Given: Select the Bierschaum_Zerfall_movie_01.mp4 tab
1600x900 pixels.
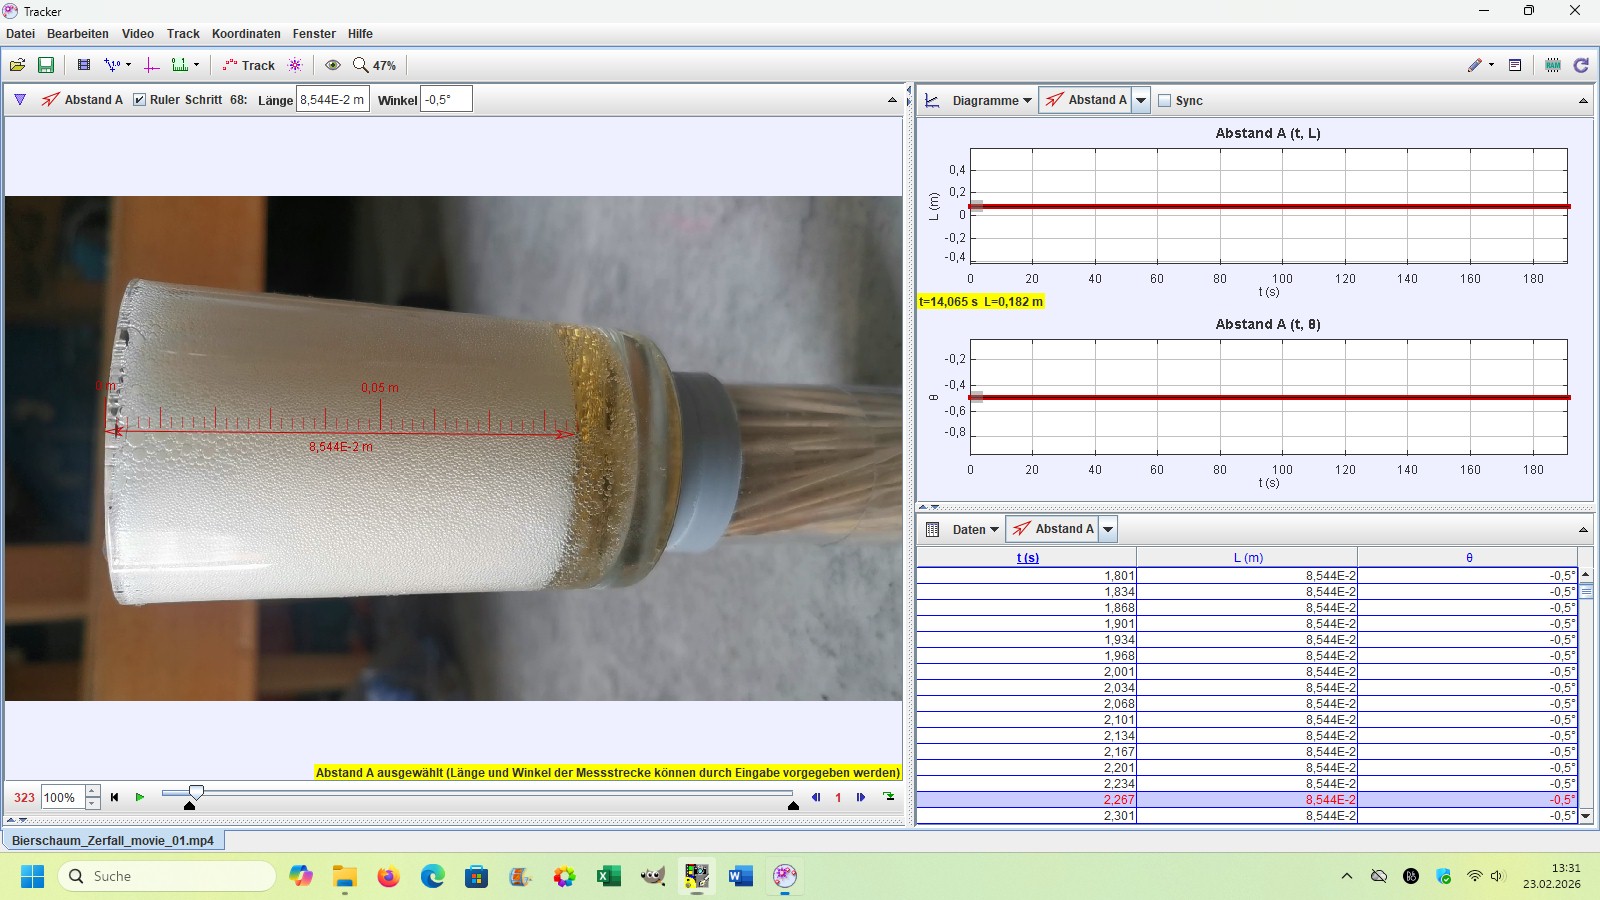Looking at the screenshot, I should pos(113,841).
